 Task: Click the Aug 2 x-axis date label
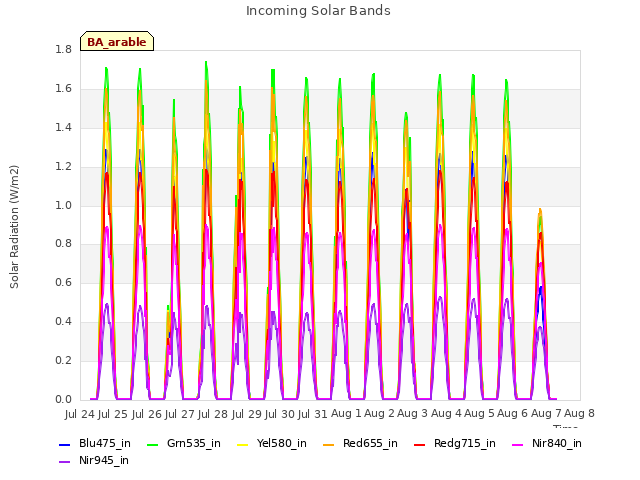pos(379,413)
